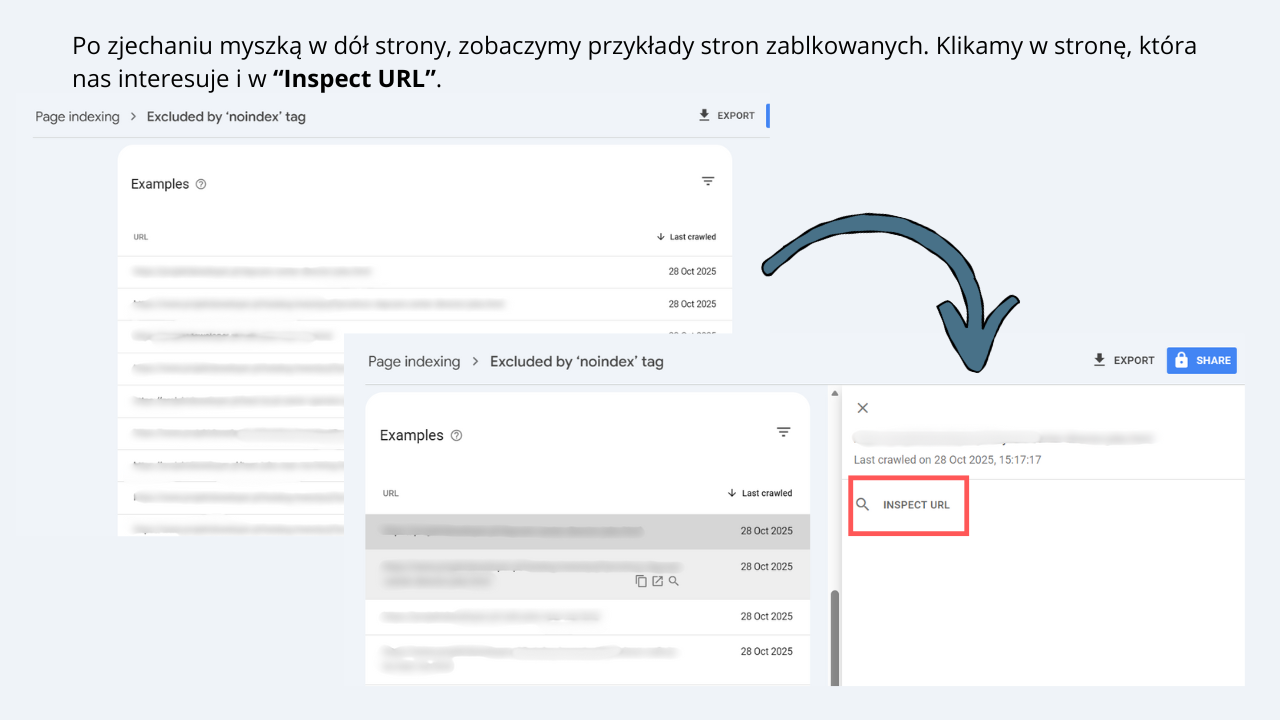Go back to Page indexing via breadcrumb
The width and height of the screenshot is (1280, 720).
point(414,361)
